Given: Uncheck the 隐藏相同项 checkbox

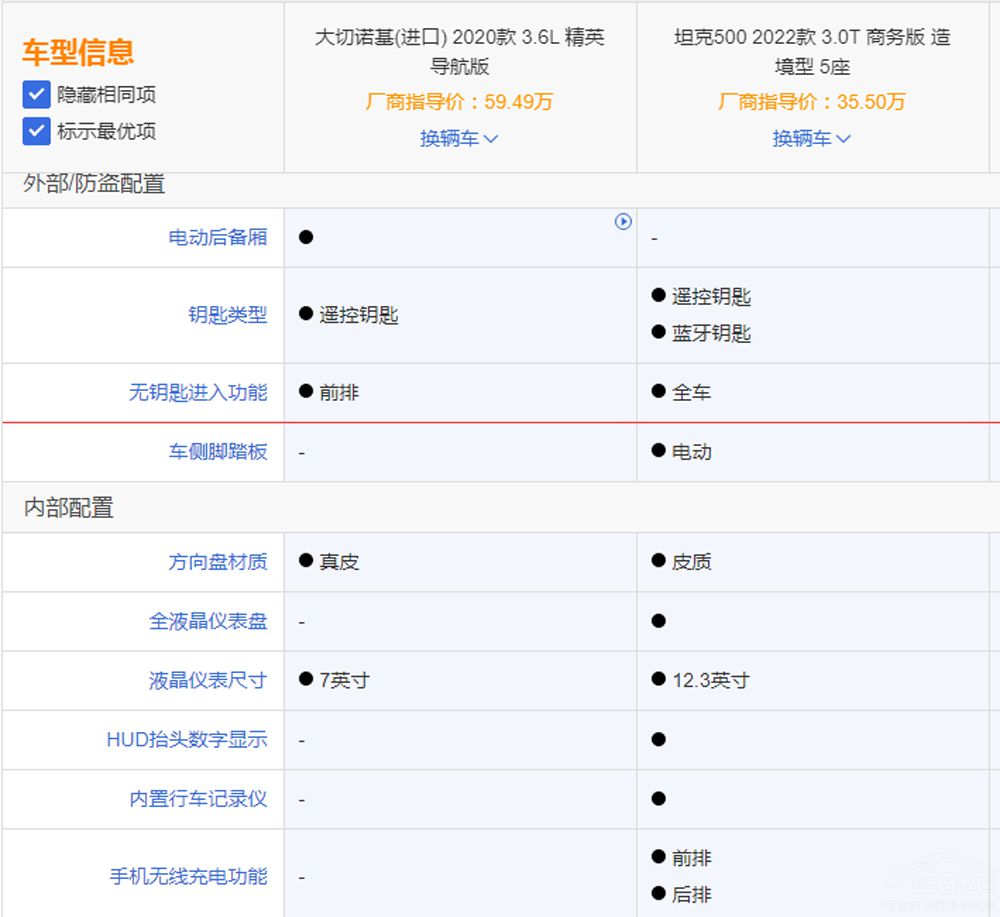Looking at the screenshot, I should (x=37, y=94).
